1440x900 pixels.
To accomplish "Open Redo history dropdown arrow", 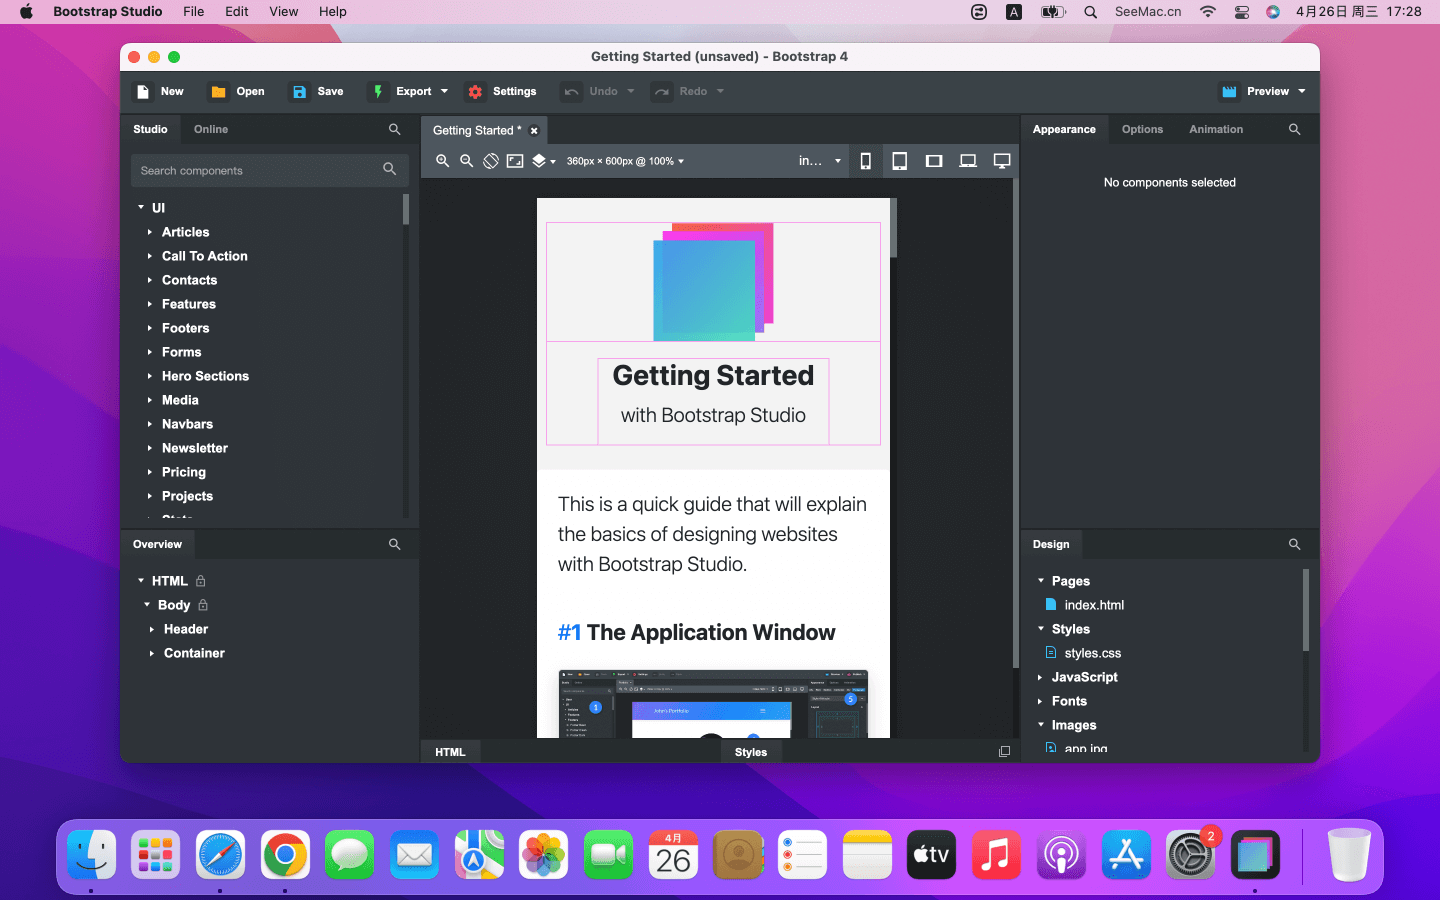I will (720, 91).
